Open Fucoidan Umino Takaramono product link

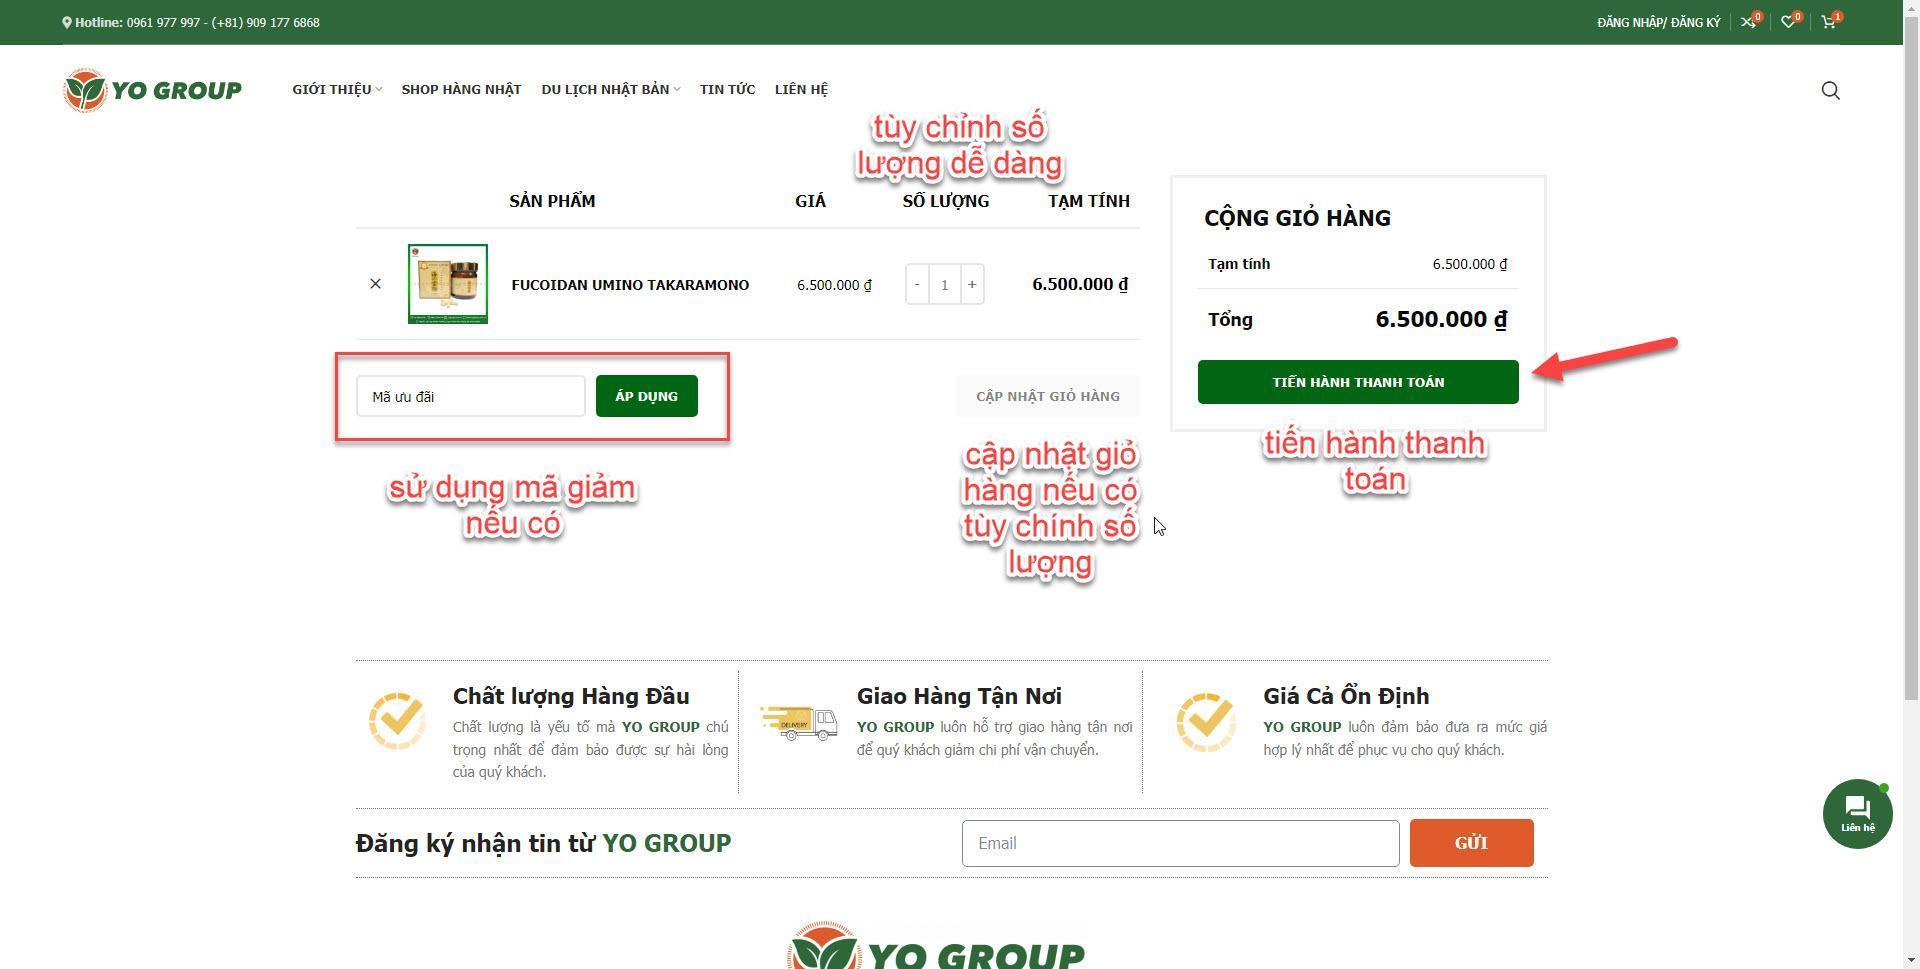tap(630, 285)
